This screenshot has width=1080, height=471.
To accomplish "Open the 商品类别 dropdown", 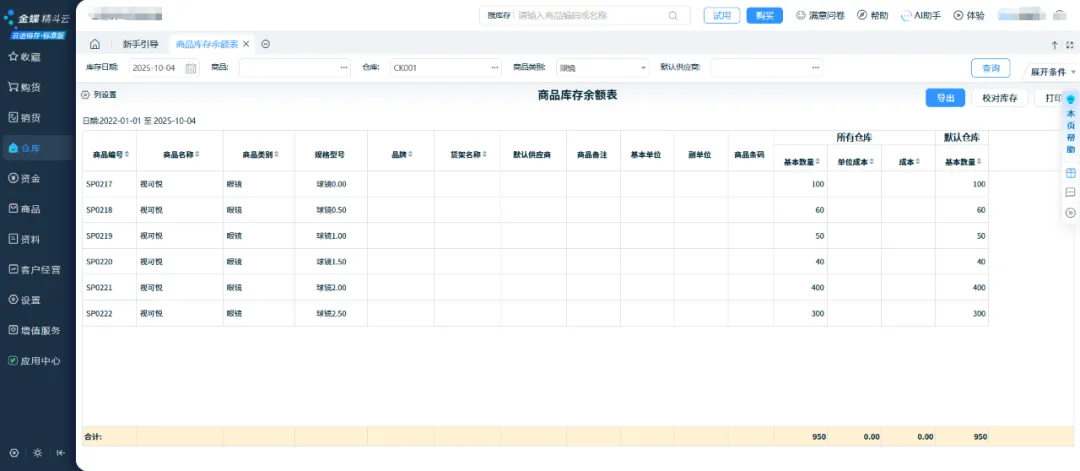I will 602,68.
